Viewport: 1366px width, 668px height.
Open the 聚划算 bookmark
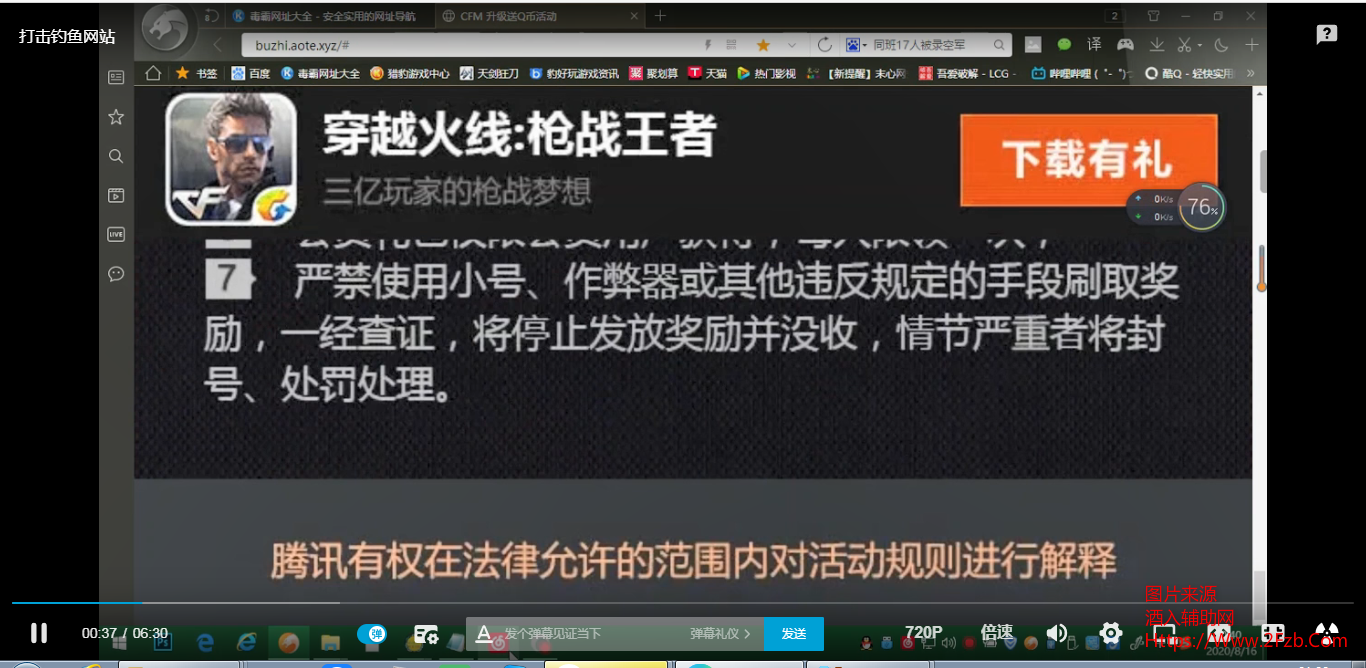point(654,73)
